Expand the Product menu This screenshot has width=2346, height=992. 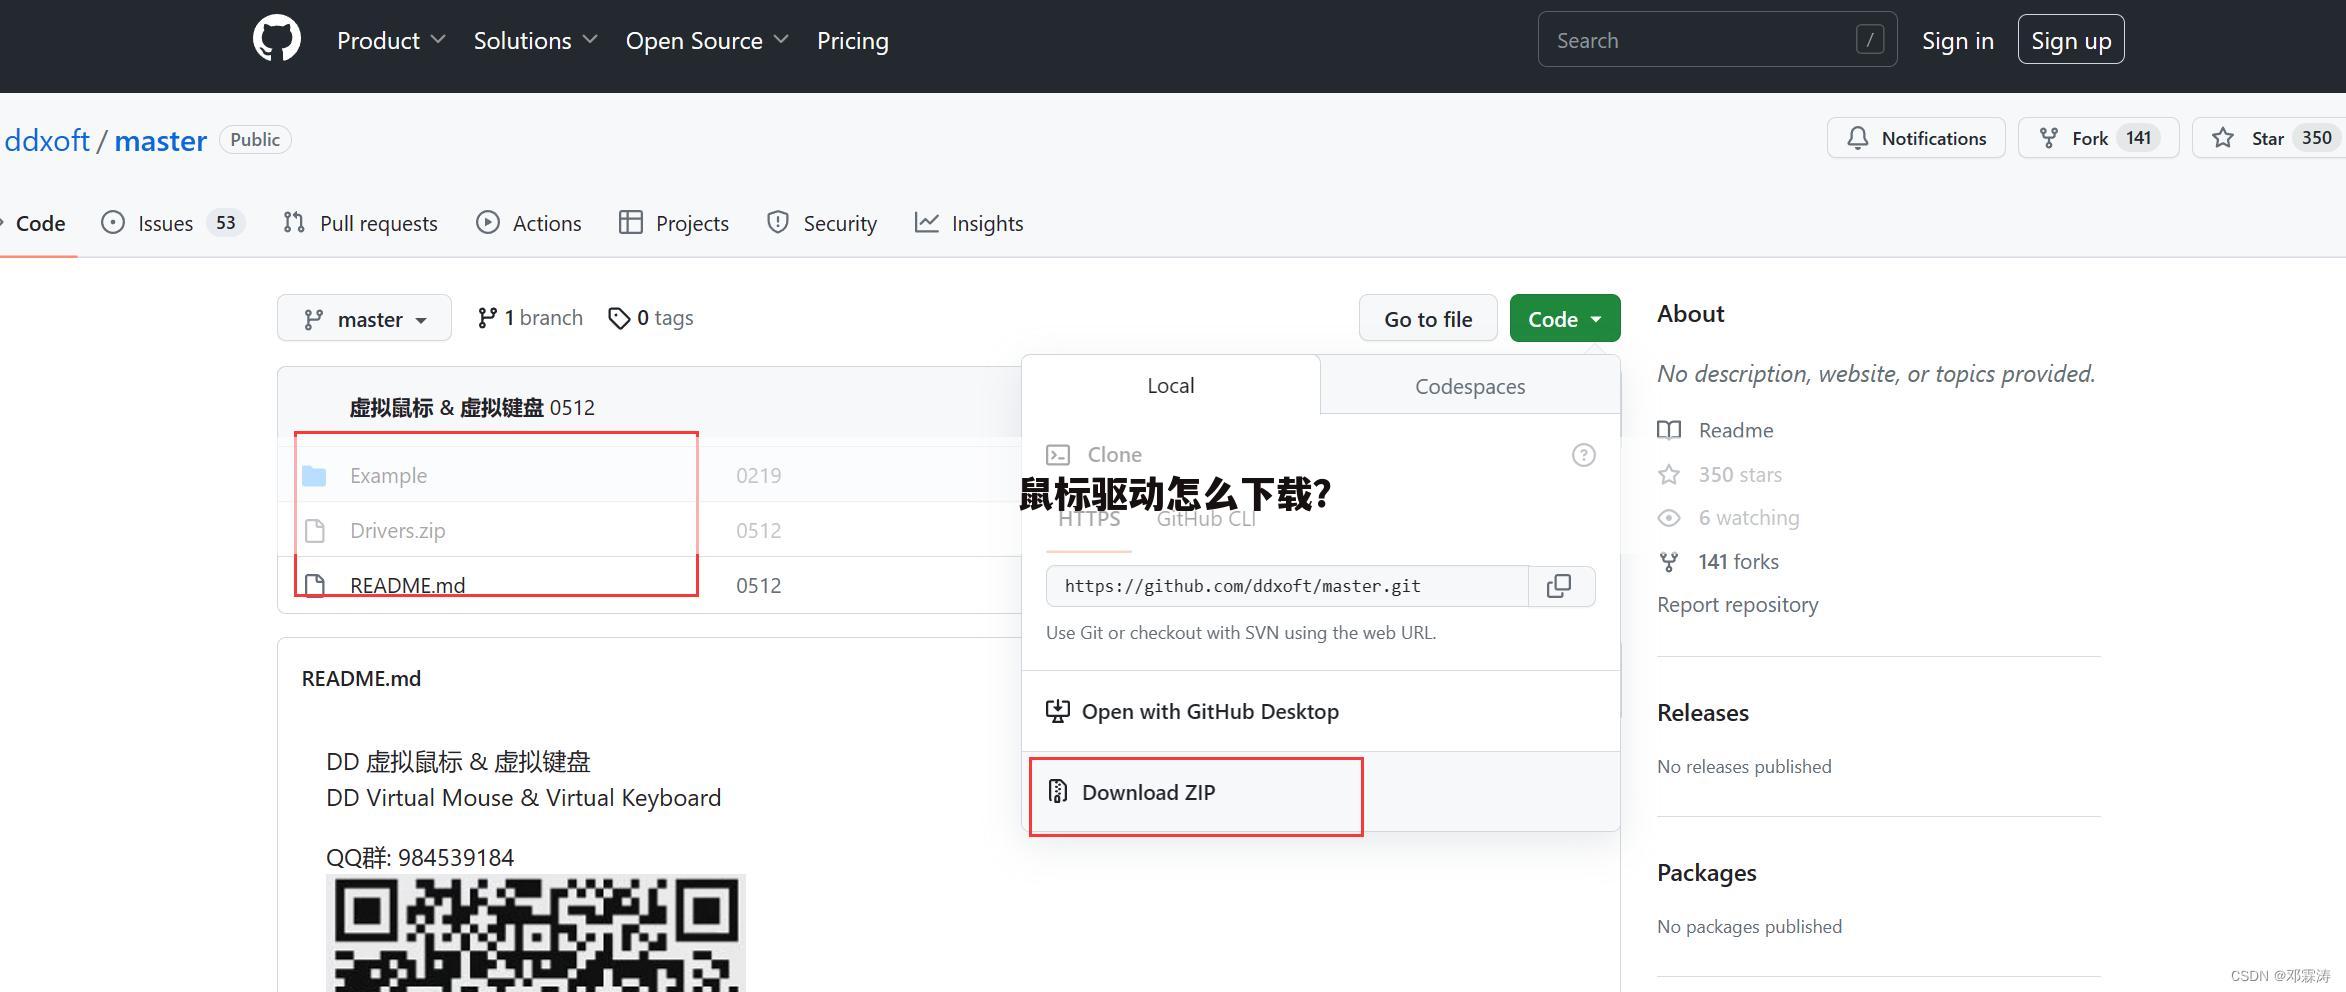[x=390, y=41]
